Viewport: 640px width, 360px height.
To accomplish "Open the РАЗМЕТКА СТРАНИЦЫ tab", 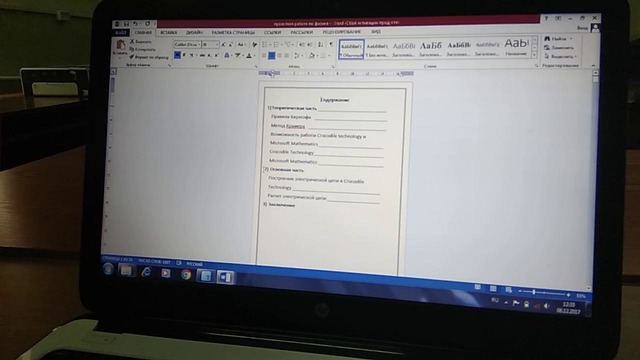I will click(233, 32).
